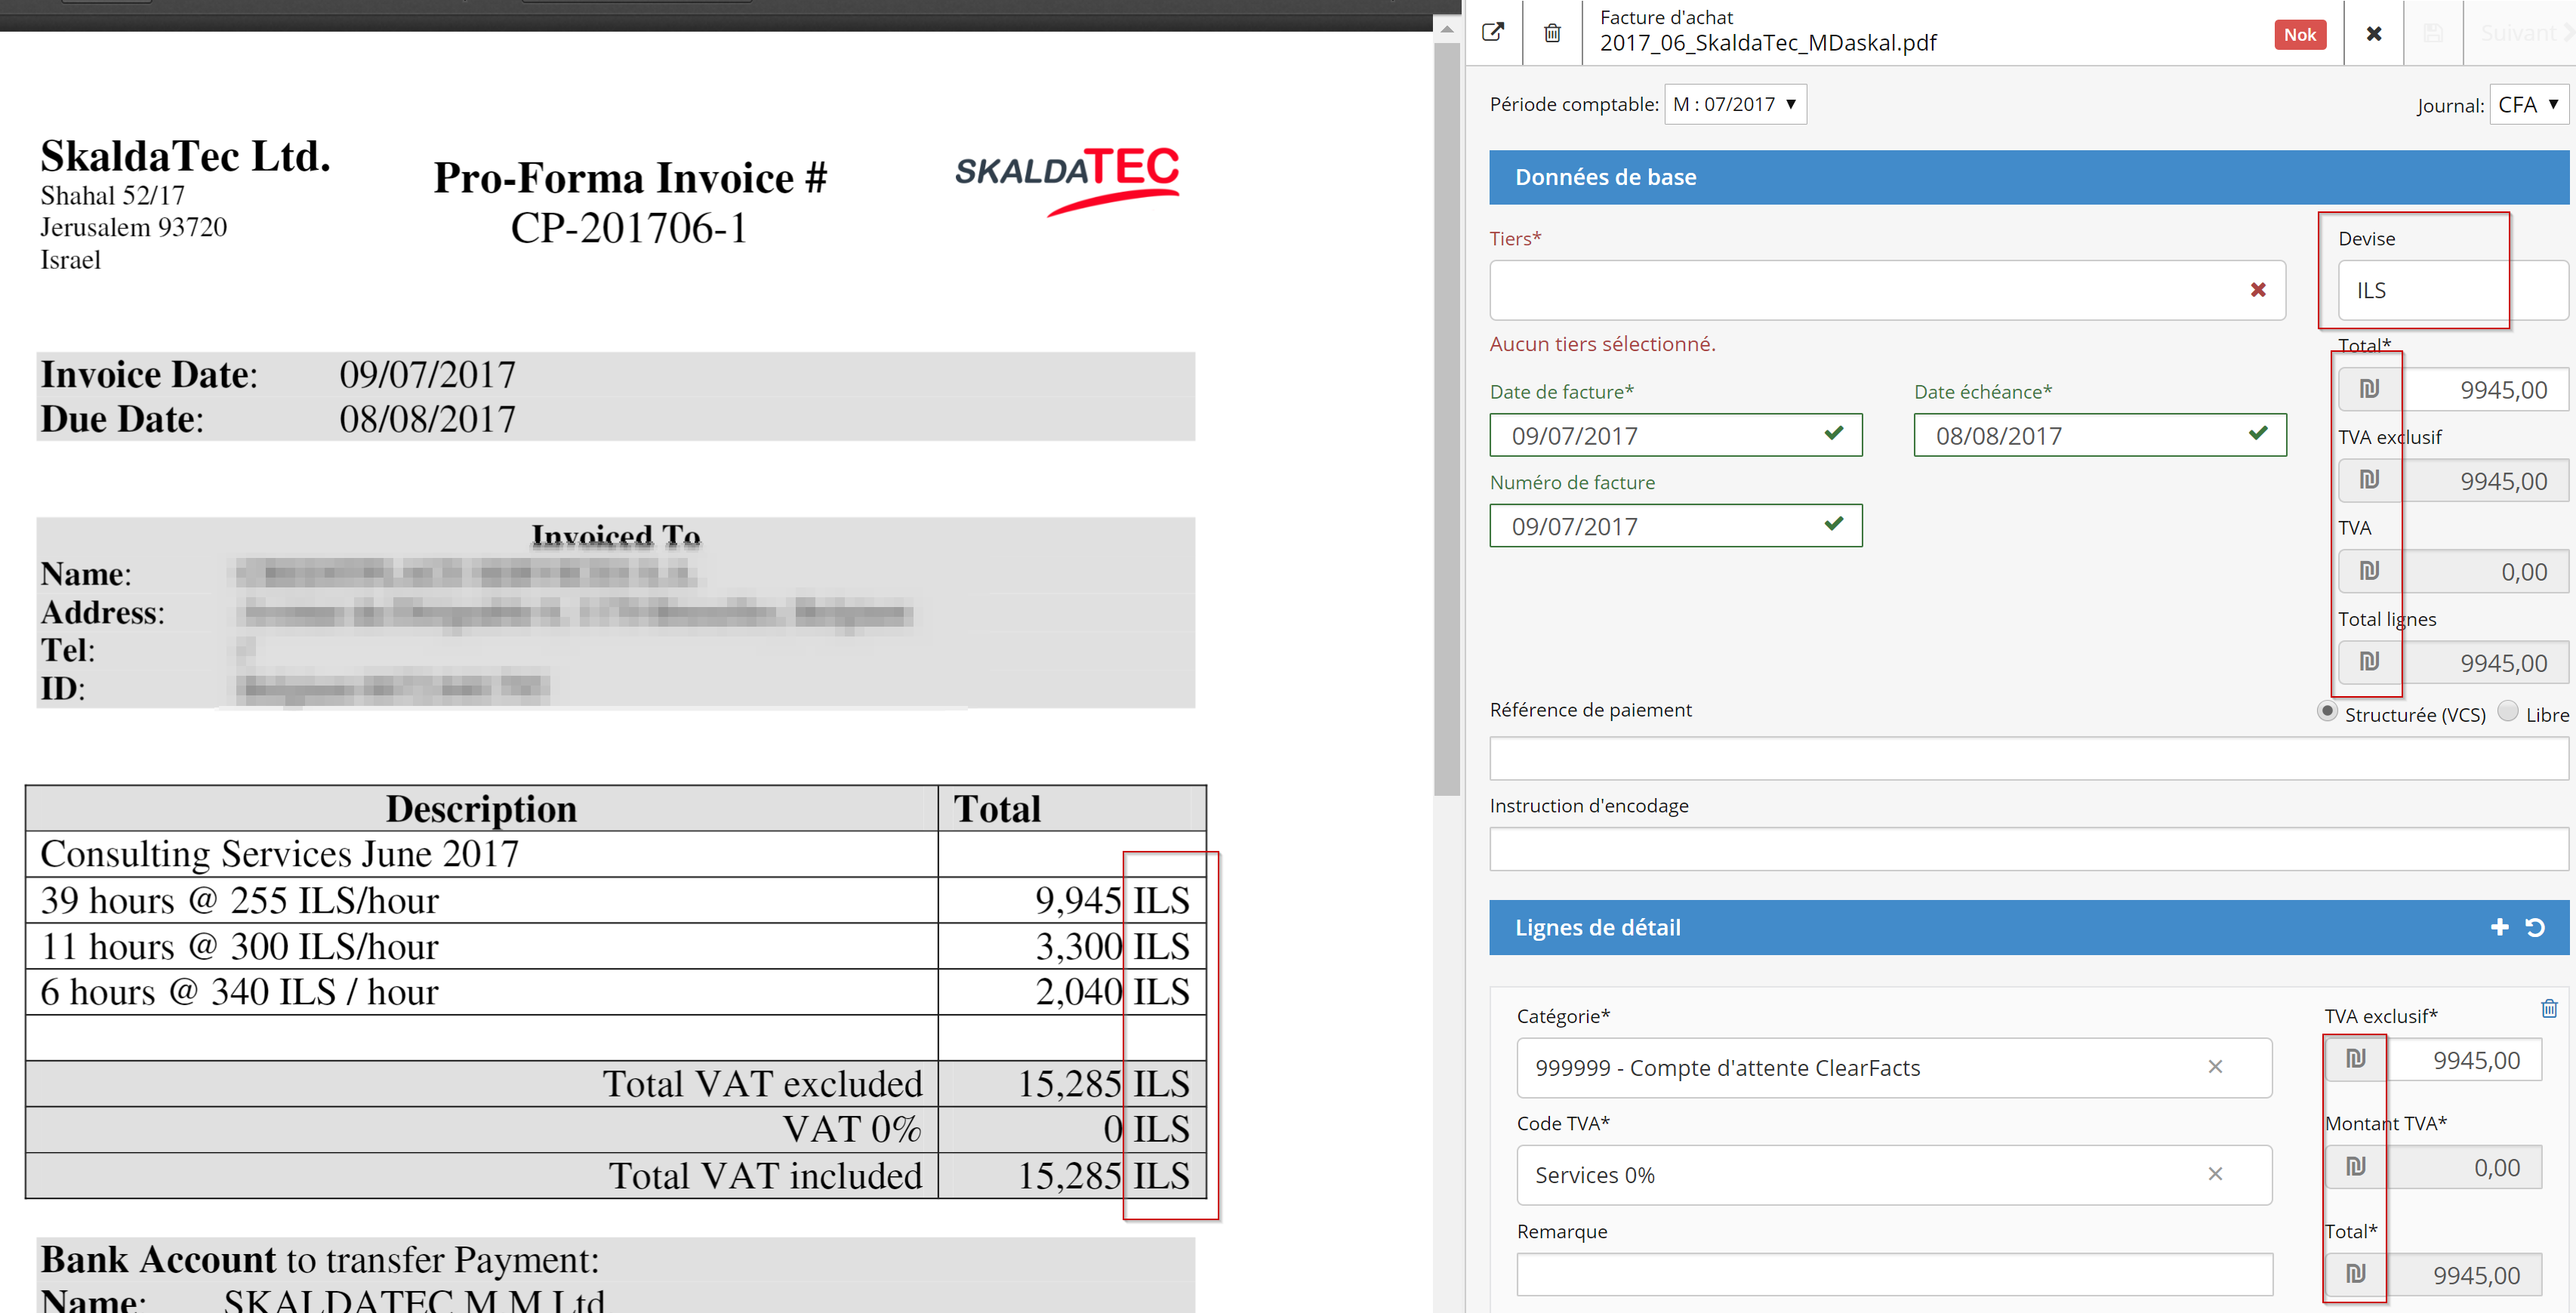The image size is (2576, 1313).
Task: Click the file name 2017_06_SkaldaTec_MDaskal.pdf
Action: [x=1768, y=43]
